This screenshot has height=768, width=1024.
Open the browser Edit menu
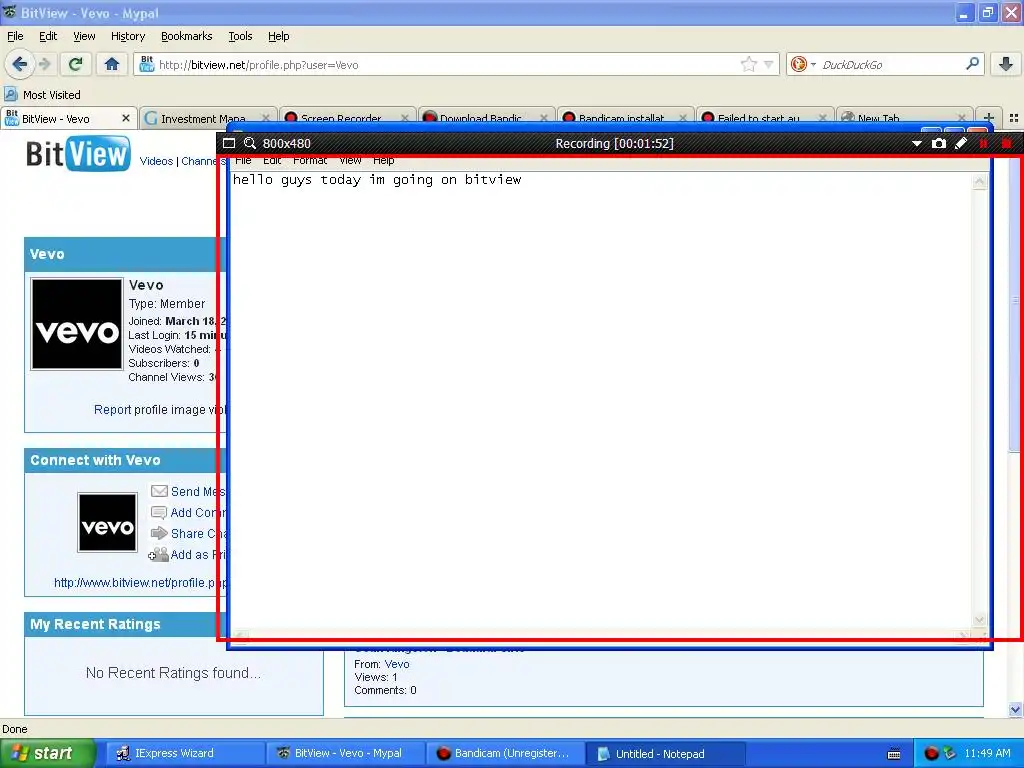(48, 36)
